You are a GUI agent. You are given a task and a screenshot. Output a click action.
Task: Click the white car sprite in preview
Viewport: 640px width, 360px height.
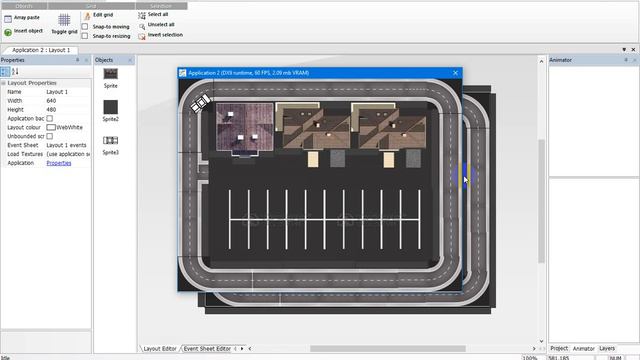[200, 103]
